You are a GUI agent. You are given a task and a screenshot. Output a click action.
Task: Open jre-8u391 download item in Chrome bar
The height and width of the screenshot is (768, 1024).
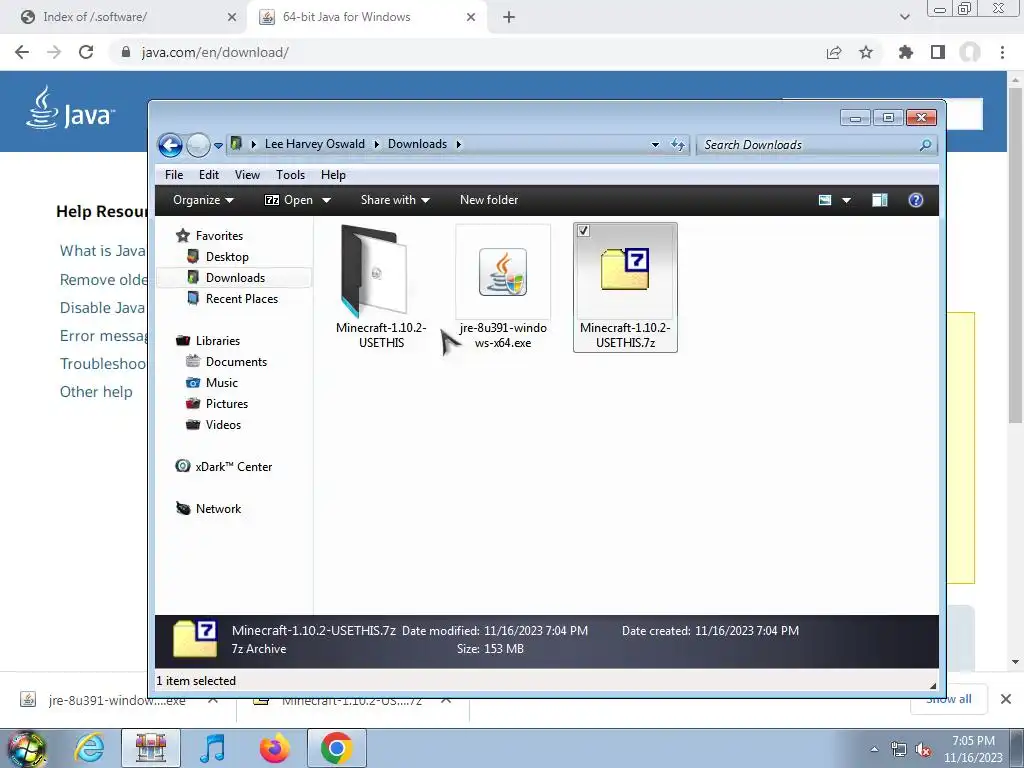[103, 701]
